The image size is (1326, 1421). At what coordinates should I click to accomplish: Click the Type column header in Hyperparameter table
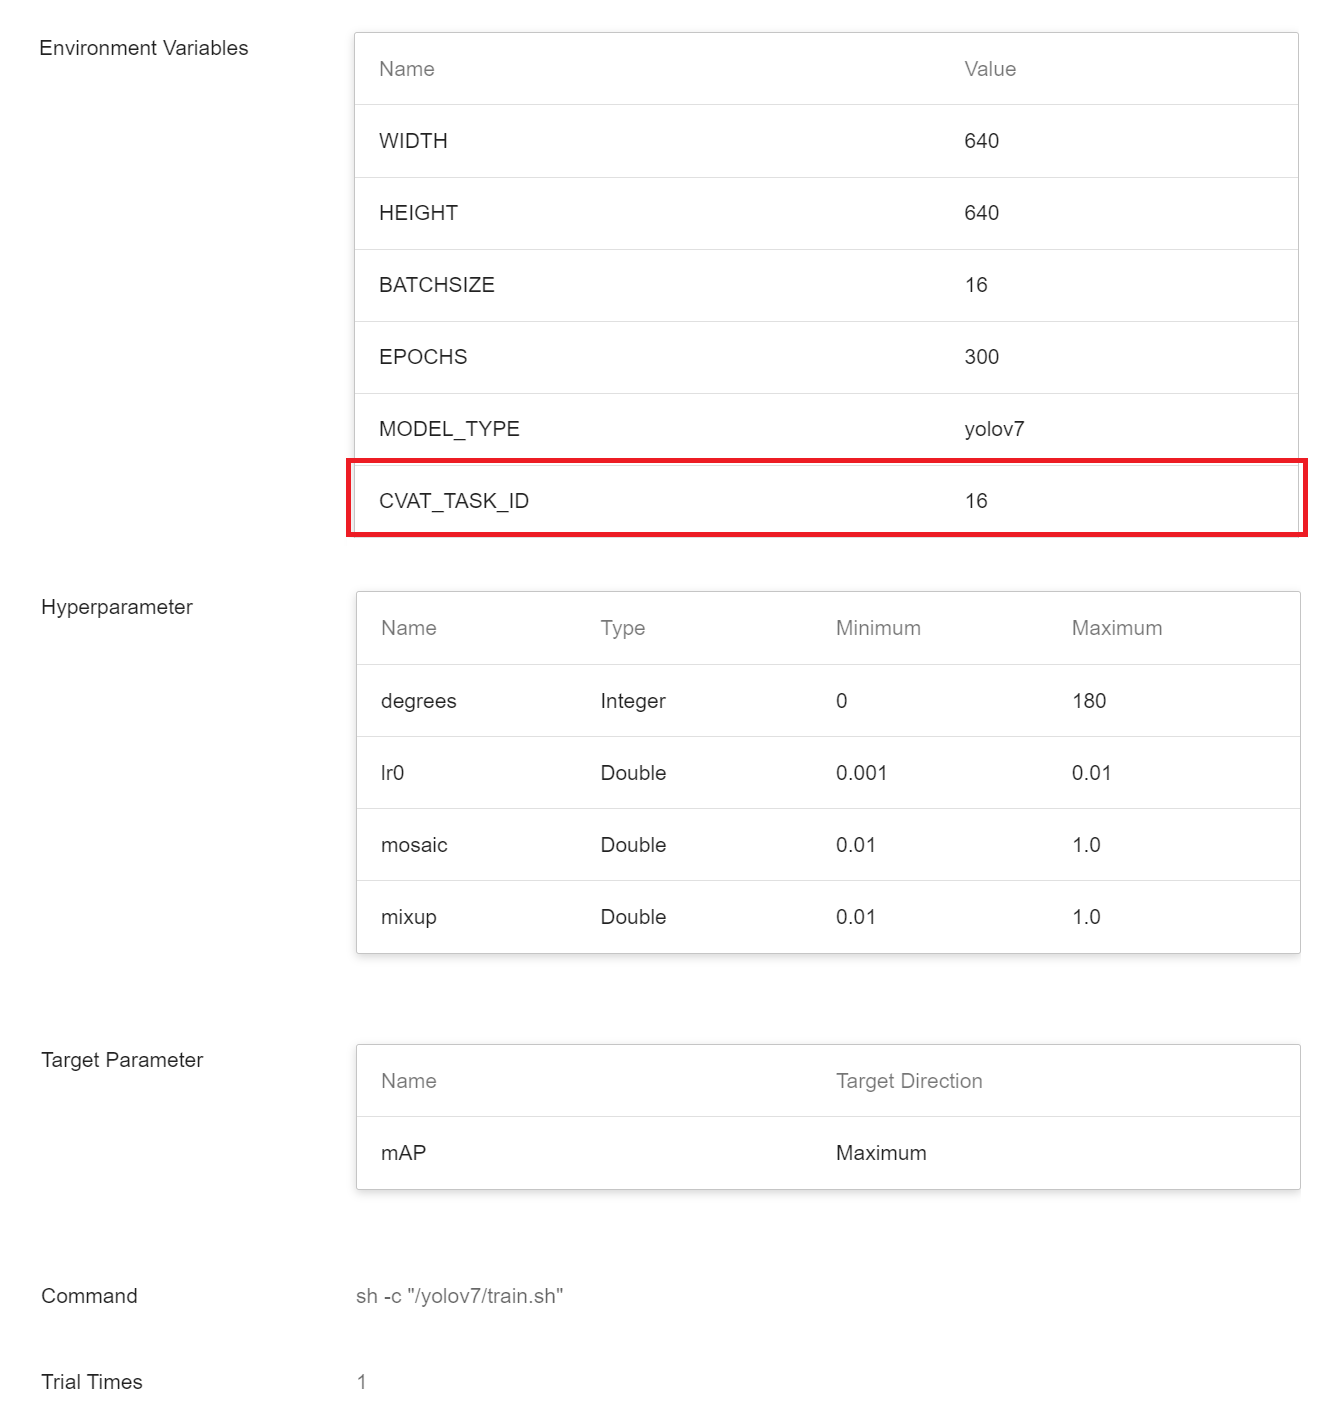pyautogui.click(x=622, y=628)
